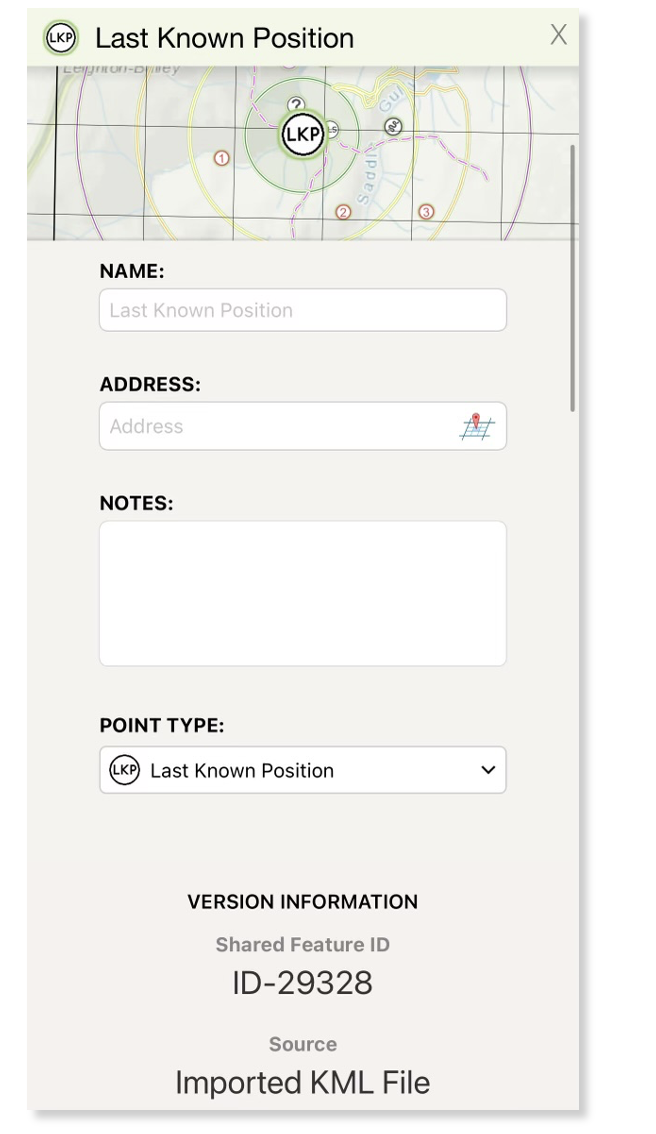The image size is (656, 1134).
Task: Click the panel's vertical scrollbar
Action: point(573,278)
